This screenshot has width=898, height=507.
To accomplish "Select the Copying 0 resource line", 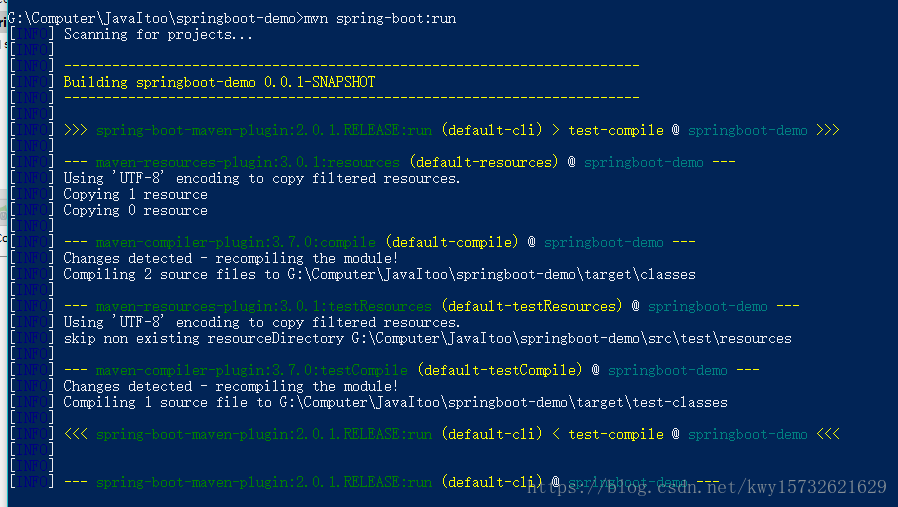I will (x=136, y=210).
